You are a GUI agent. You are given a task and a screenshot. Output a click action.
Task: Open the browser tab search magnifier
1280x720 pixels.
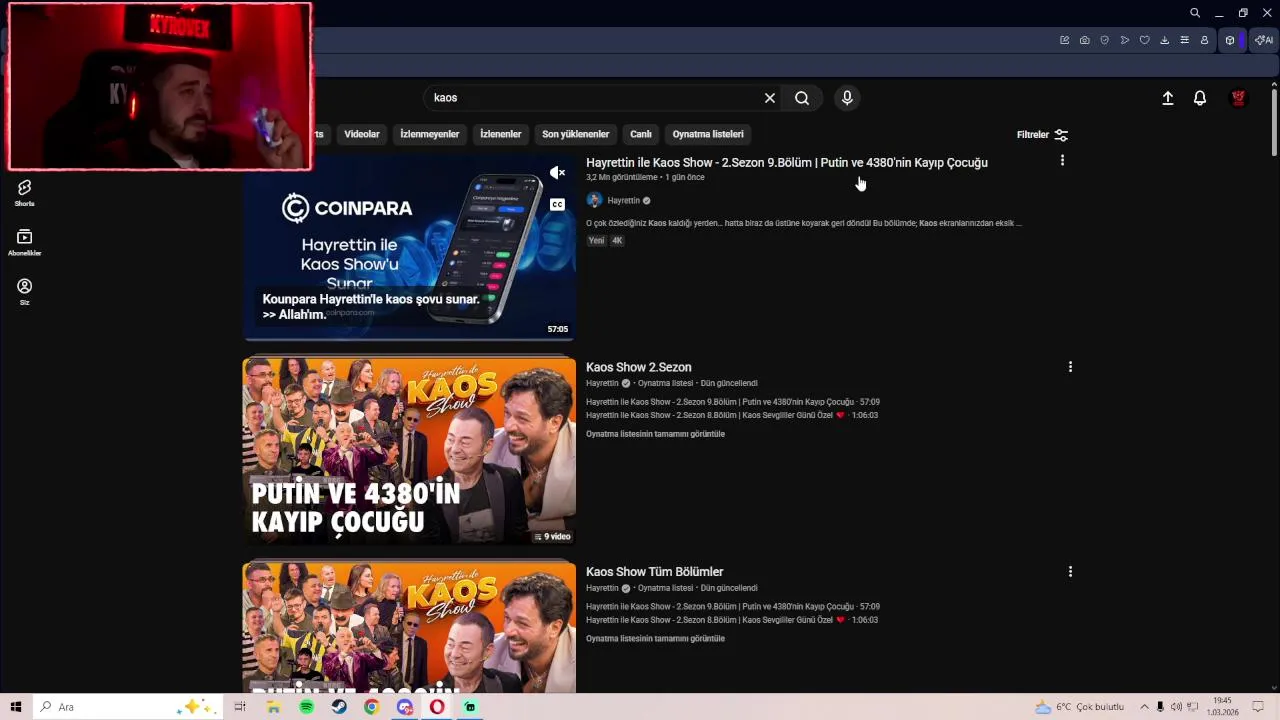click(1195, 13)
